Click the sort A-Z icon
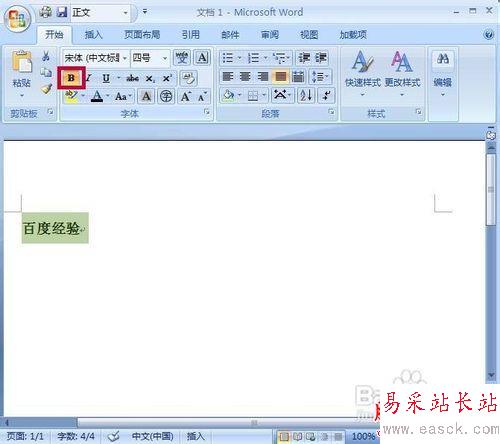Viewport: 500px width, 444px height. point(306,96)
